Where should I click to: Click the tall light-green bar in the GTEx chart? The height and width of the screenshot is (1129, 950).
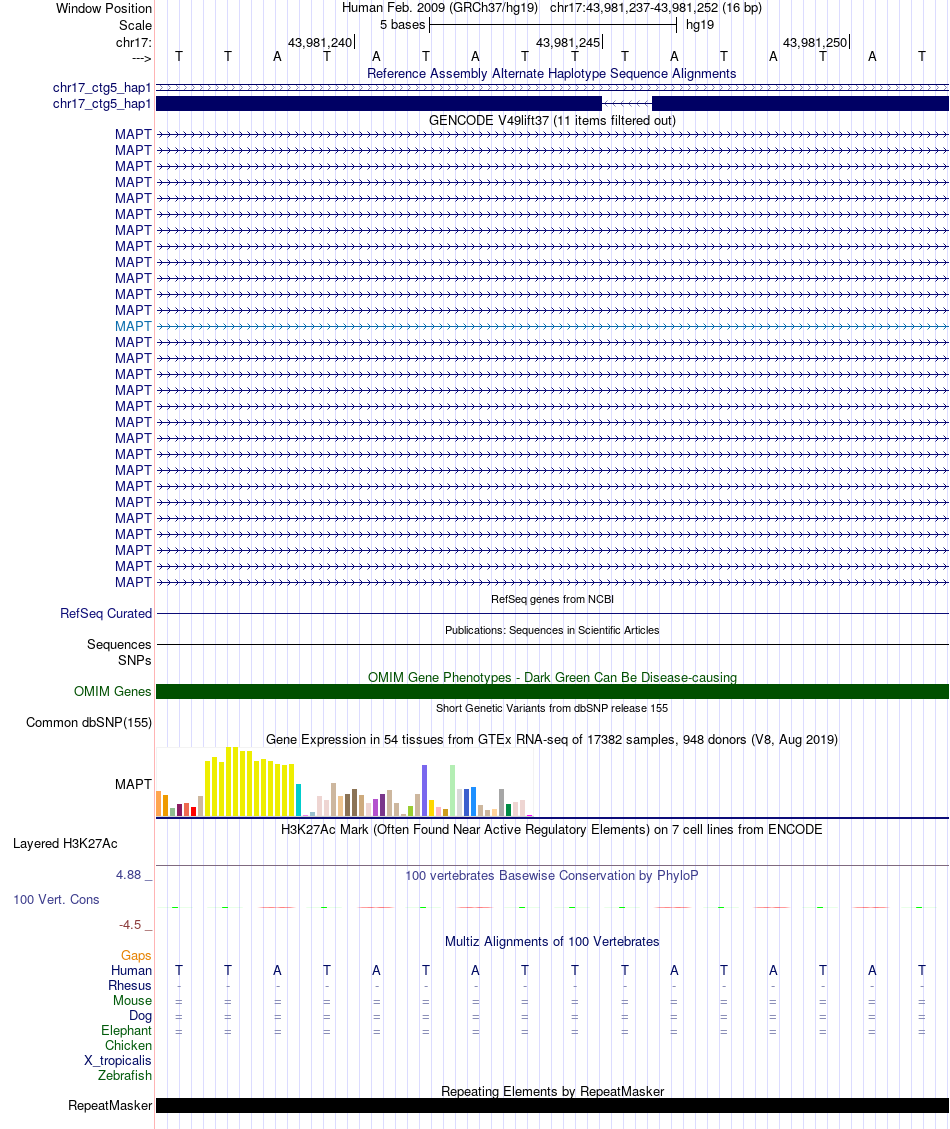(x=452, y=791)
